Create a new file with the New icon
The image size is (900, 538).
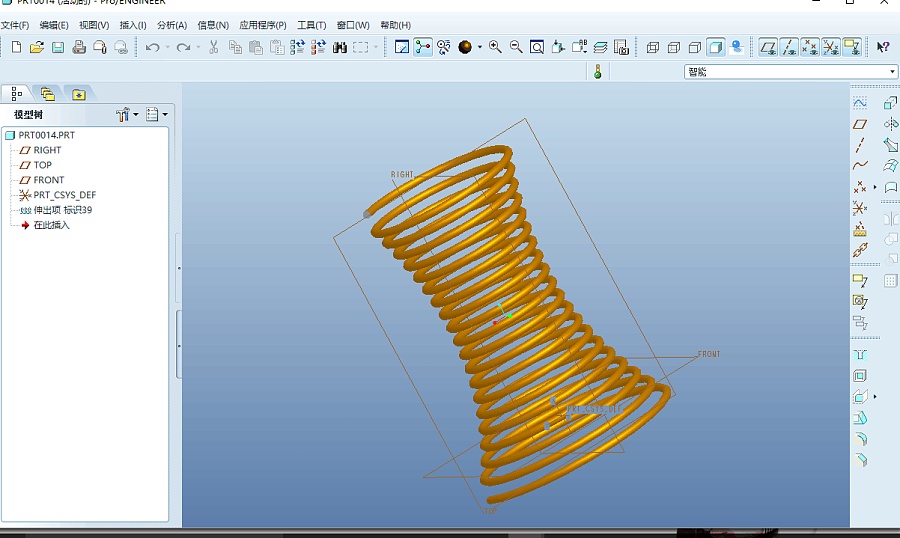click(x=16, y=47)
